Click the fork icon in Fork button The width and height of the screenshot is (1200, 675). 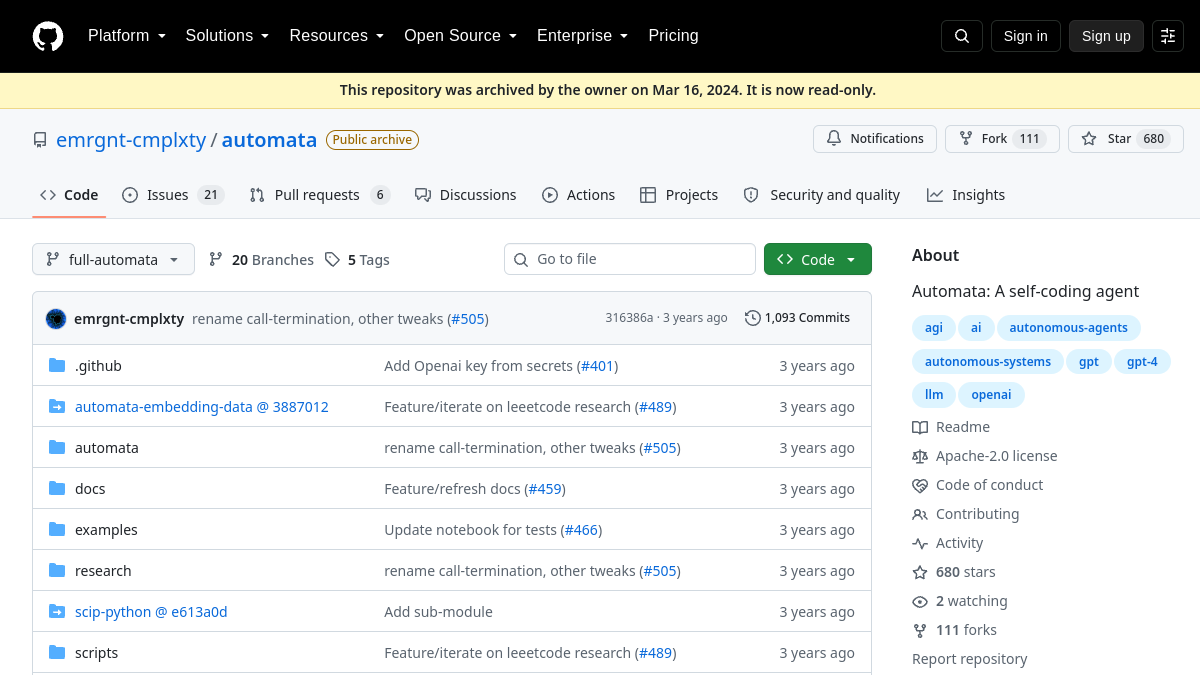(x=966, y=139)
